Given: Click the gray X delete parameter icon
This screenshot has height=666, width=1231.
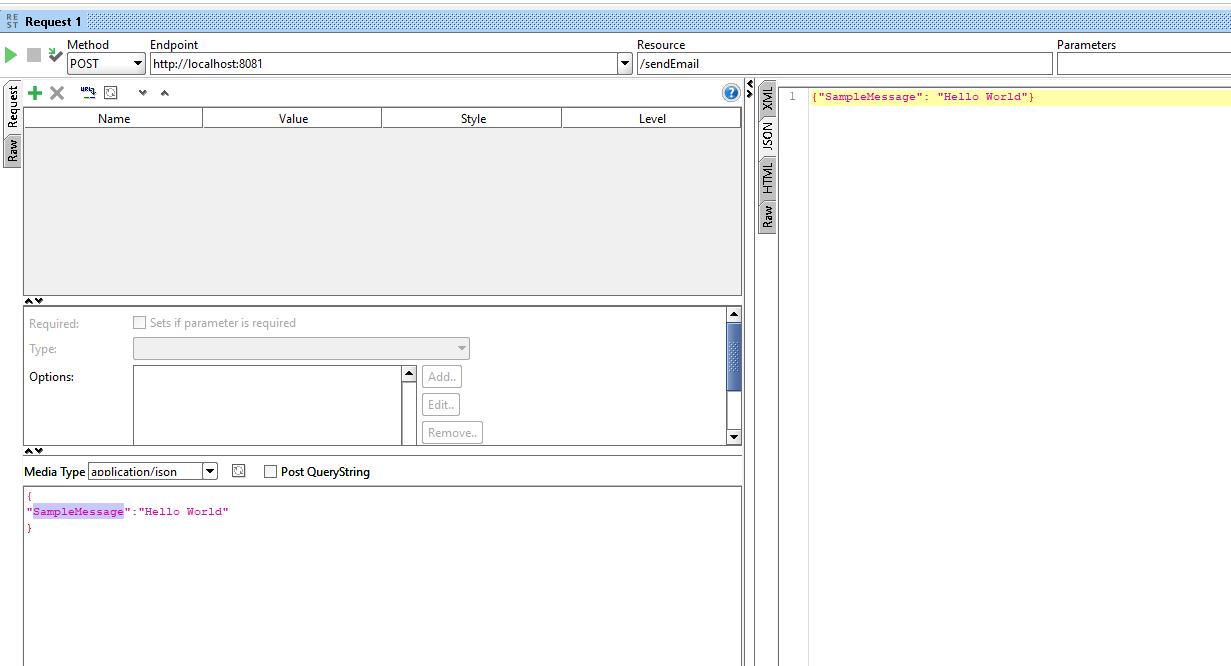Looking at the screenshot, I should (57, 93).
